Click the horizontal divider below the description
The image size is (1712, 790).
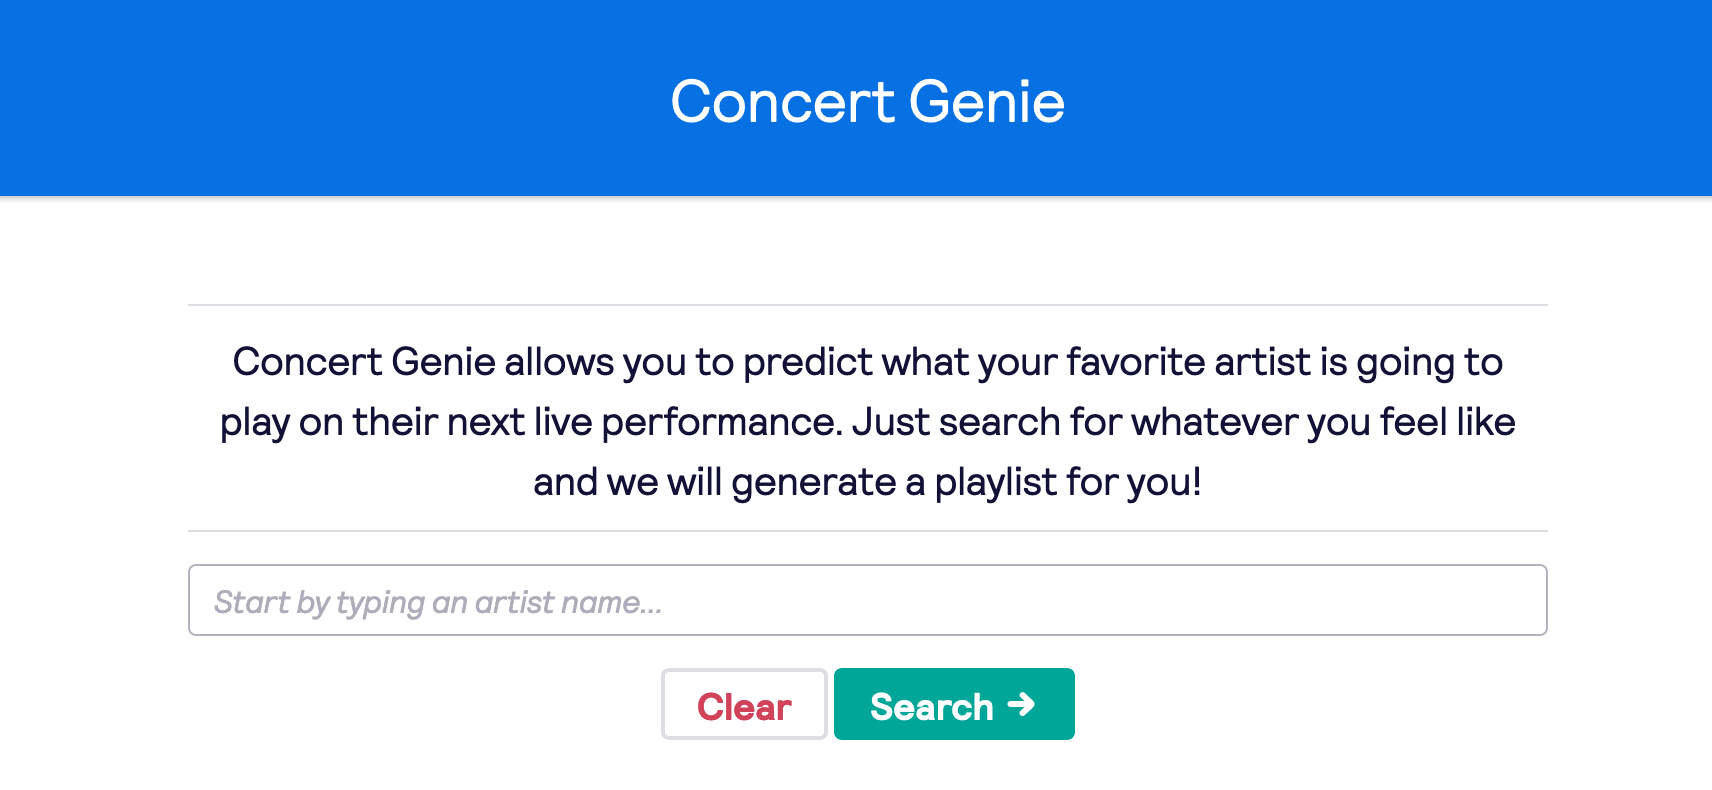coord(867,531)
